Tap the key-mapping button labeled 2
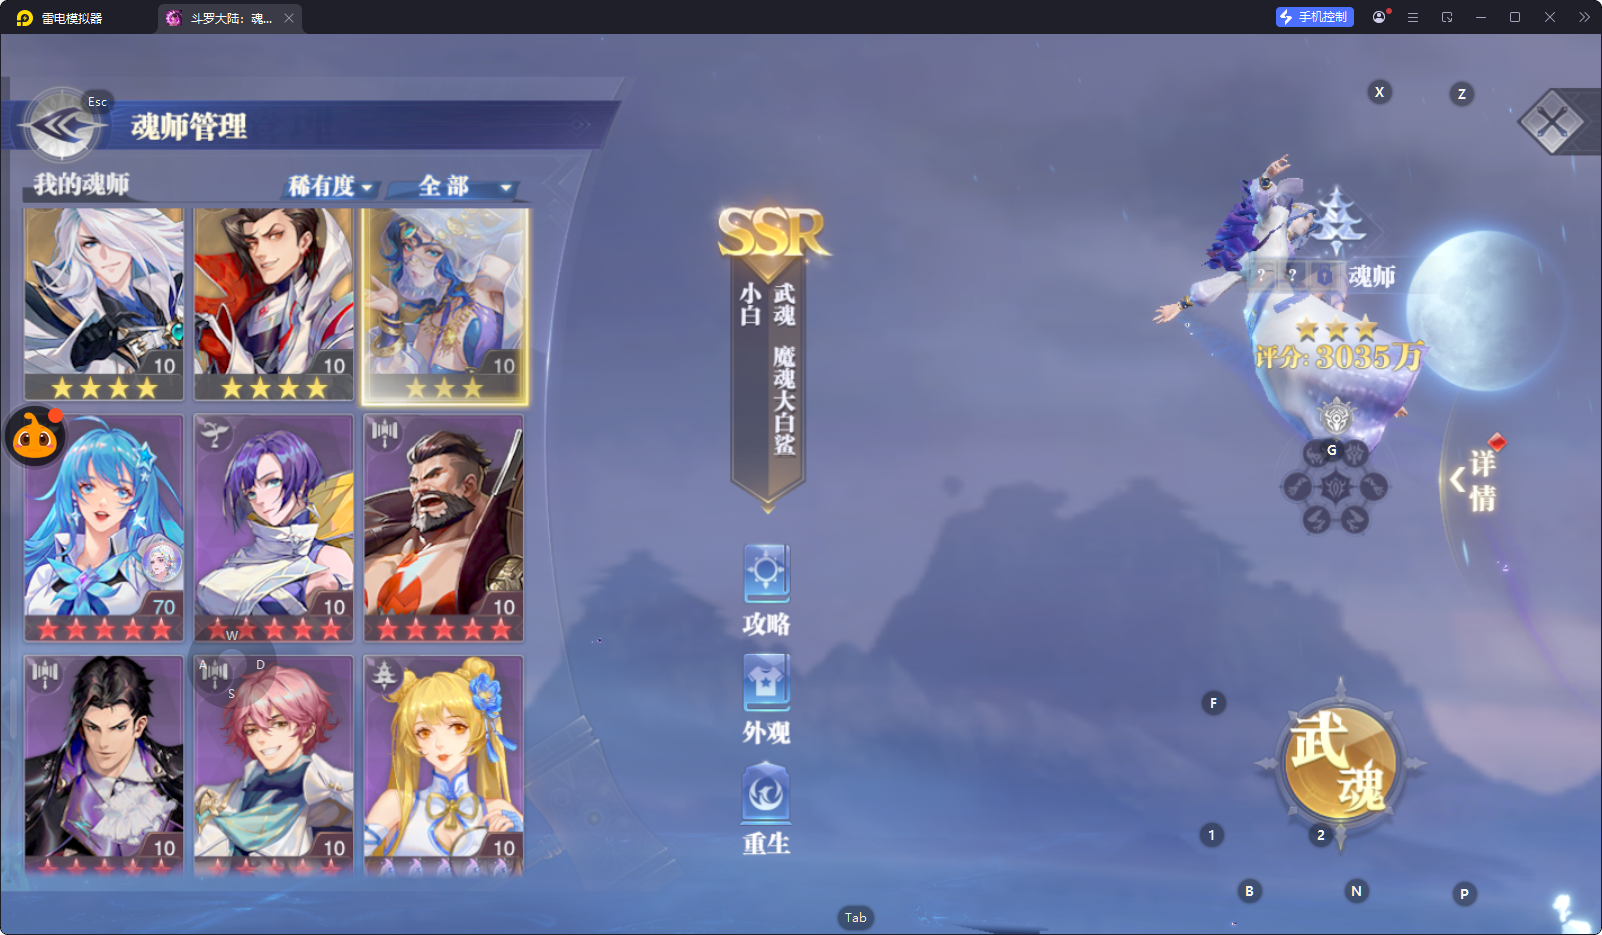Screen dimensions: 1602x935 click(x=1321, y=835)
